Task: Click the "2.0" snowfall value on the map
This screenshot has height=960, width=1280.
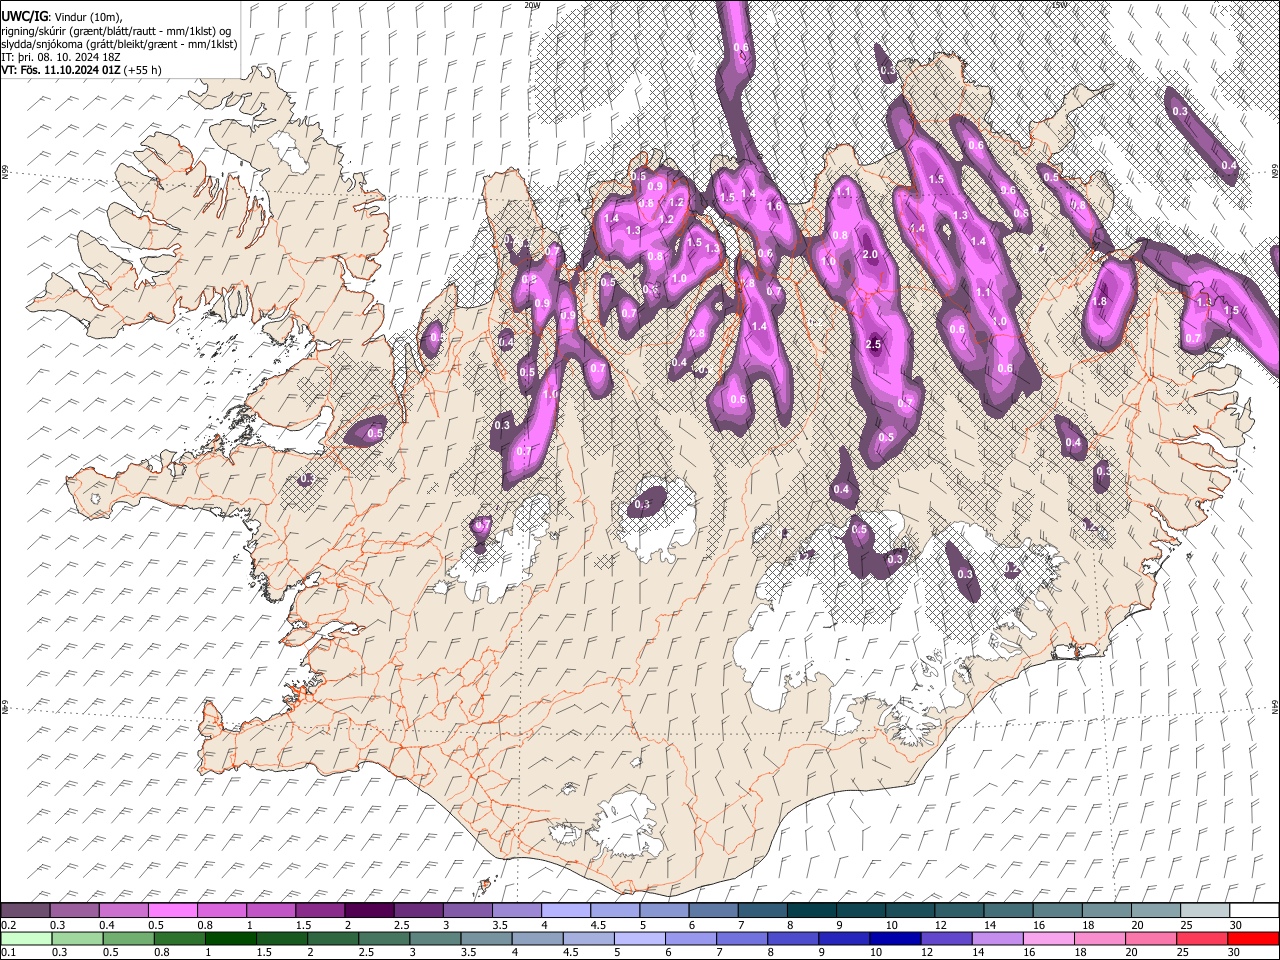Action: [870, 255]
